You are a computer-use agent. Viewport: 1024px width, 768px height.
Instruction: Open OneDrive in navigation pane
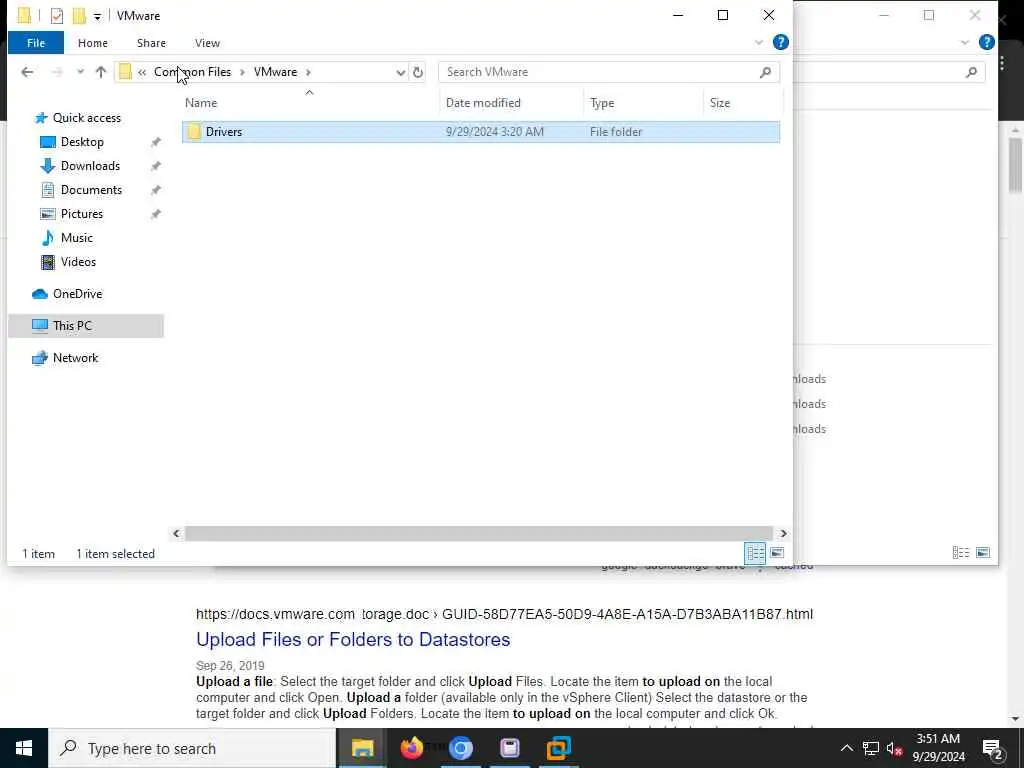click(77, 294)
